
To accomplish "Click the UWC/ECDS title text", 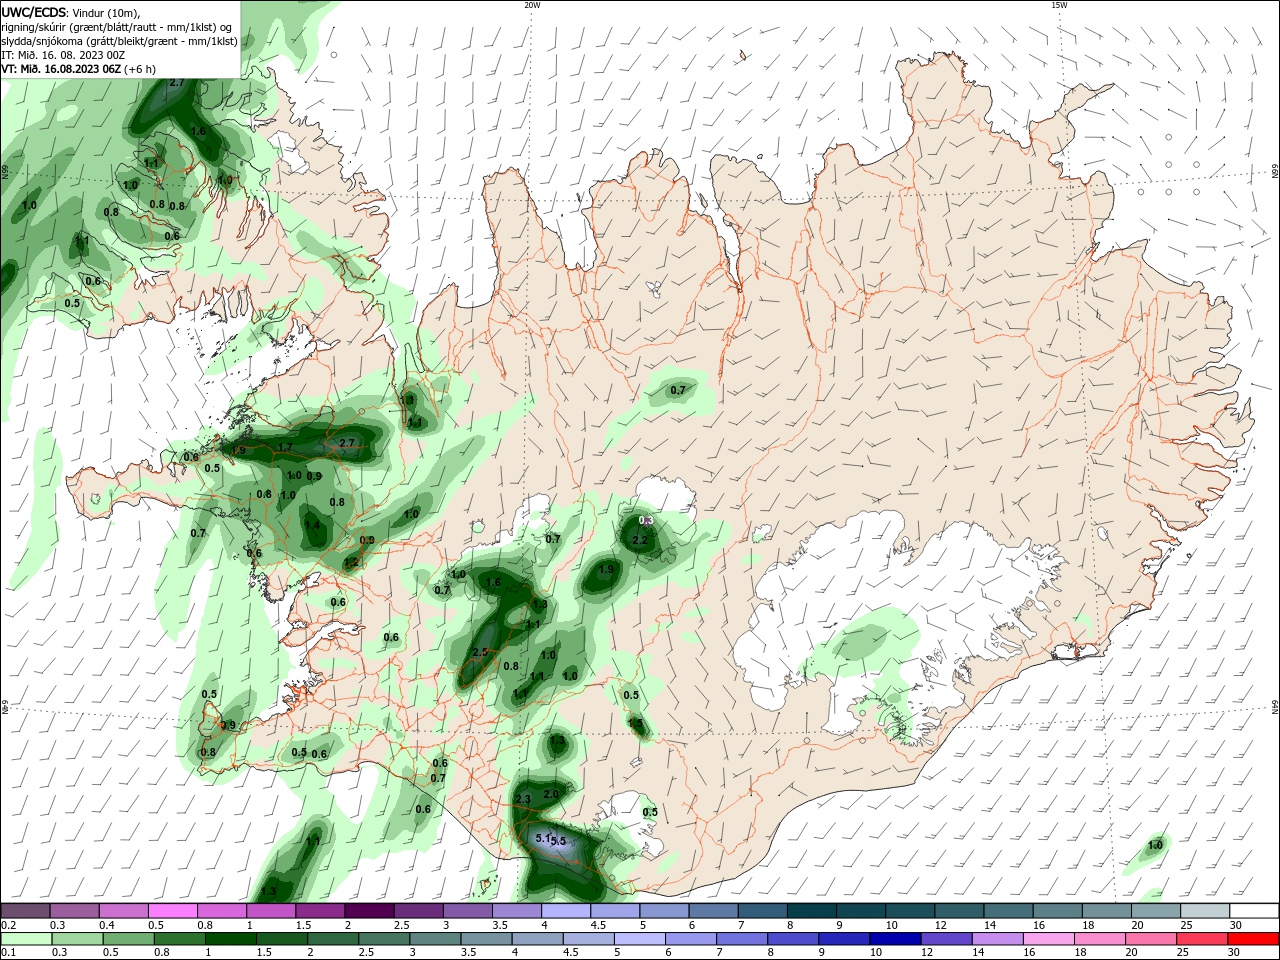I will point(34,12).
